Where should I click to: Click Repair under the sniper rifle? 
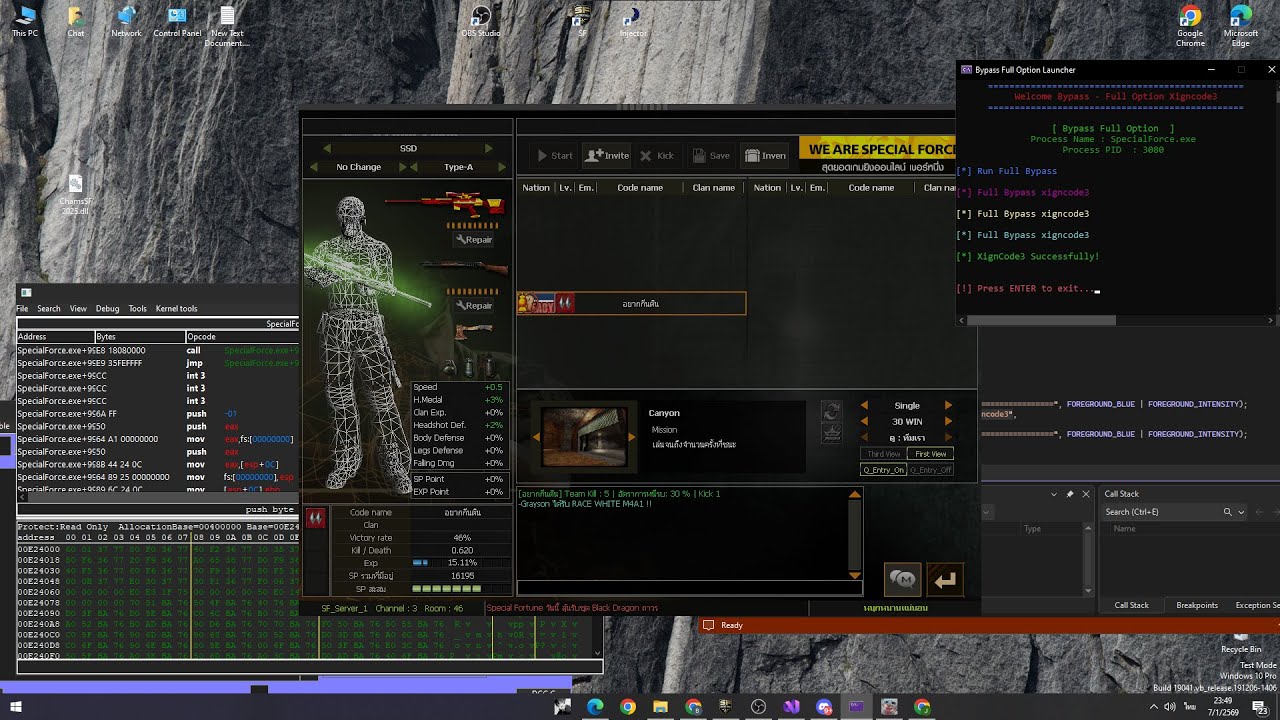pos(474,240)
